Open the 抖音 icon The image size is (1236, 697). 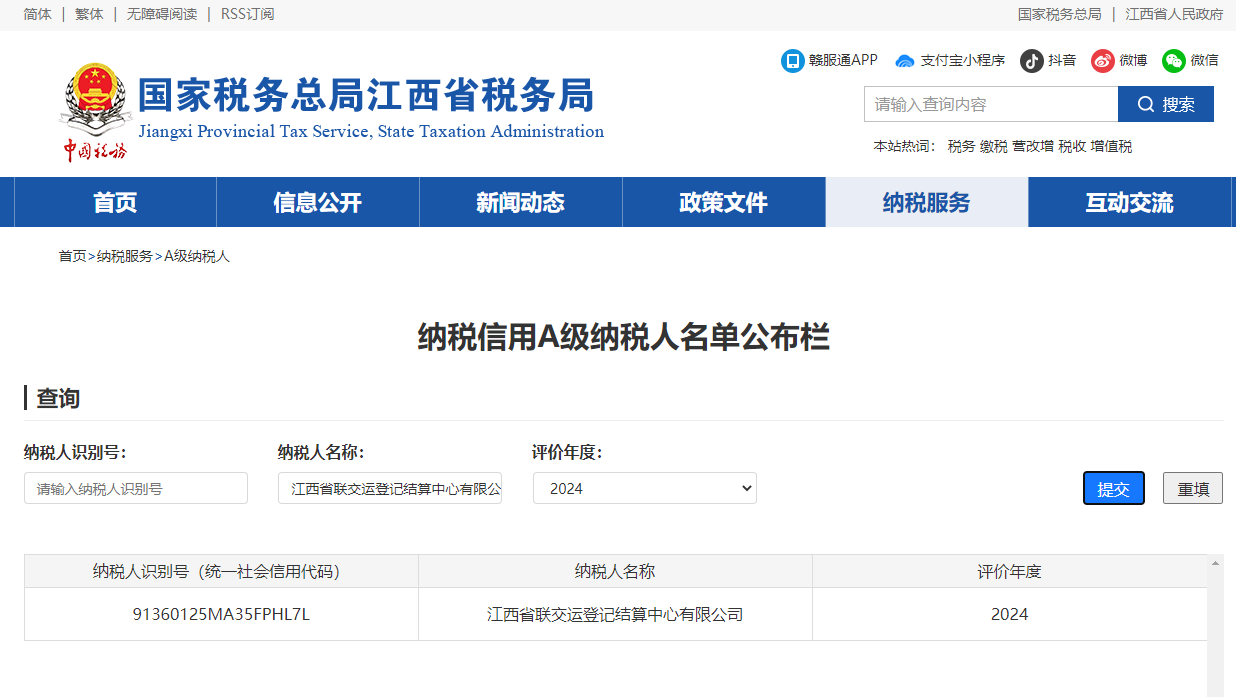pyautogui.click(x=1031, y=61)
